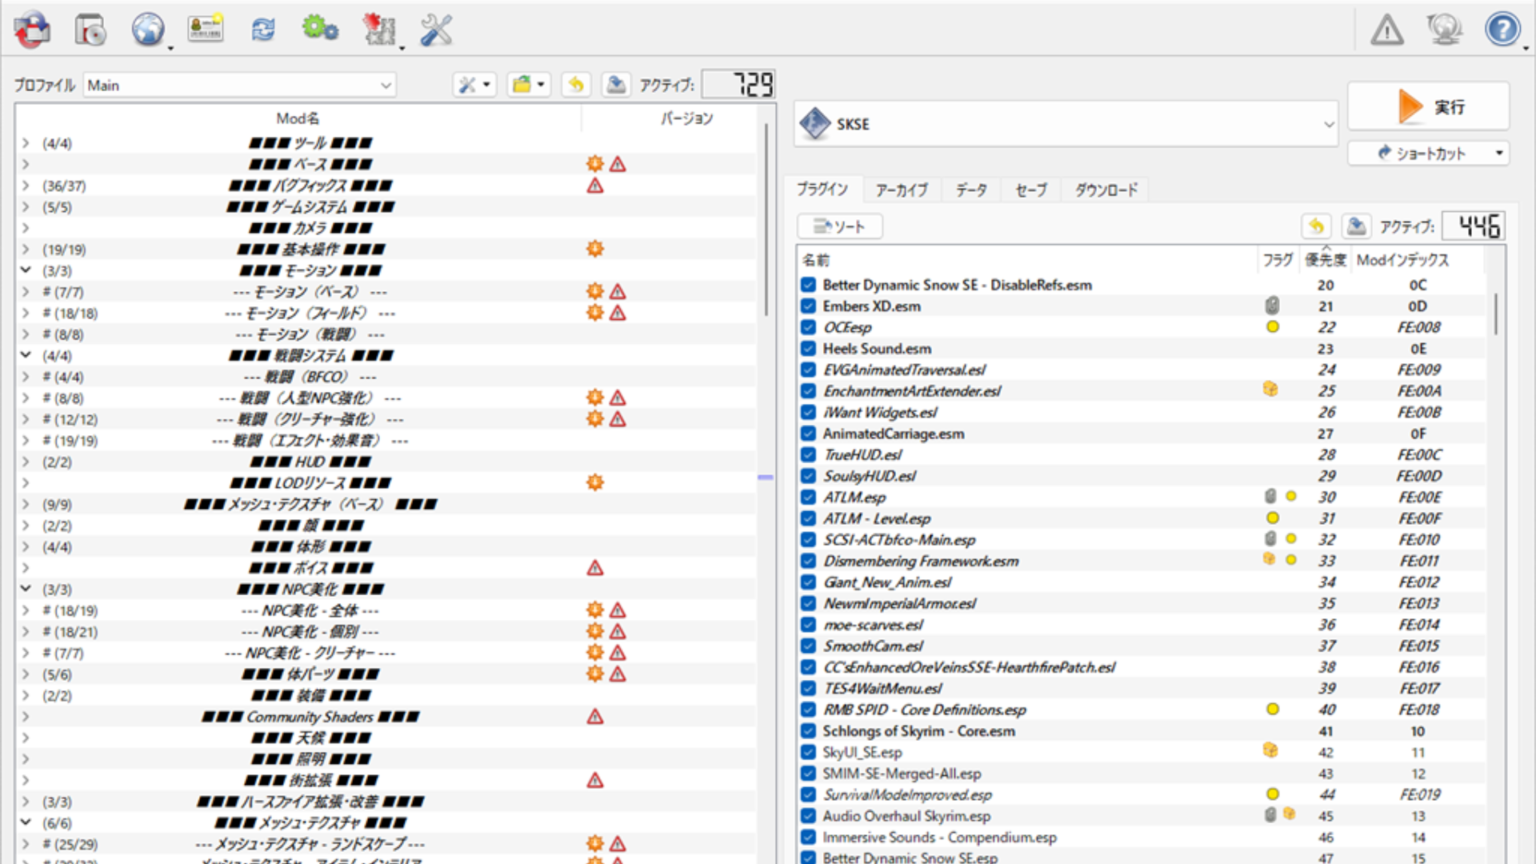The height and width of the screenshot is (864, 1536).
Task: Uncheck the Embers XD.esm plugin checkbox
Action: coord(808,306)
